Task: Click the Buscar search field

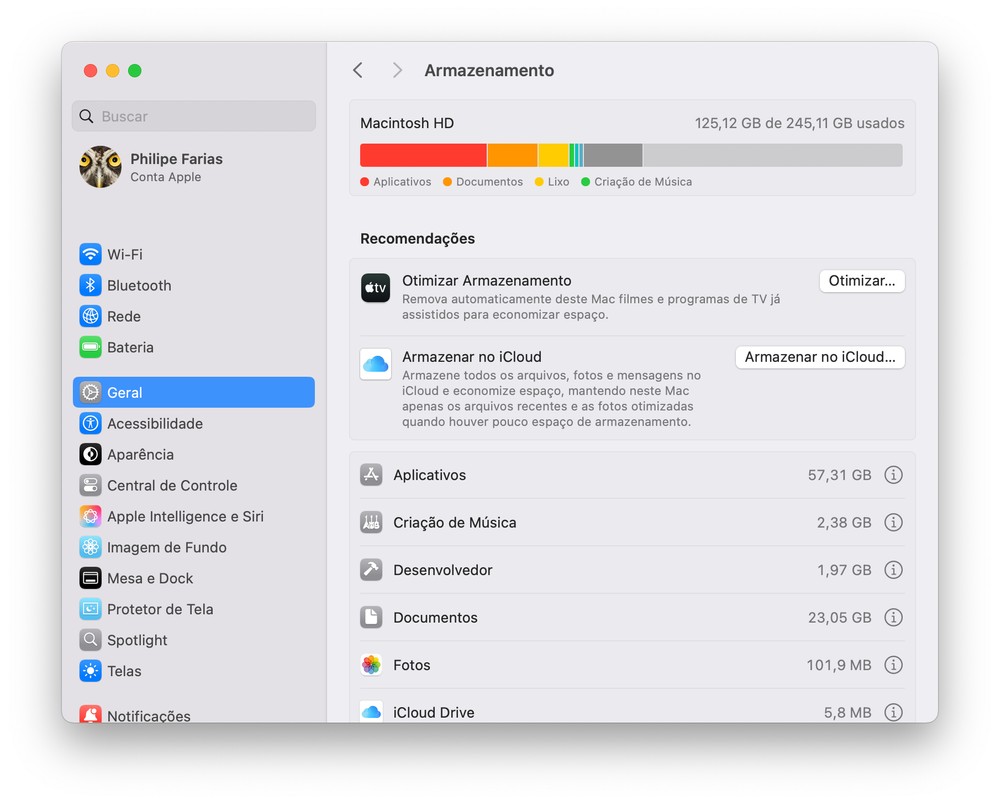Action: pyautogui.click(x=194, y=116)
